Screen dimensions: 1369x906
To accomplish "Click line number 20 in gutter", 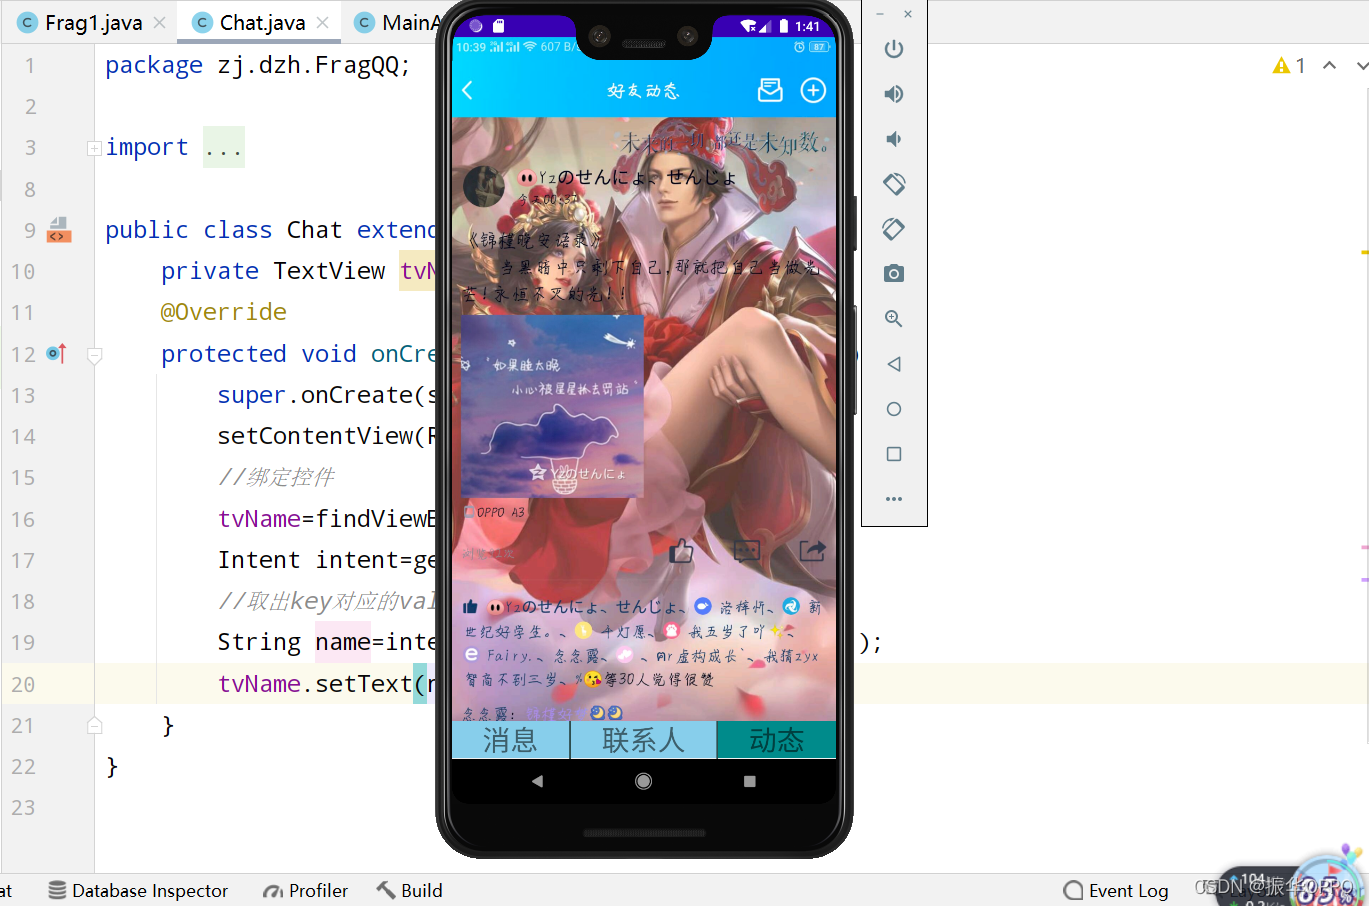I will tap(23, 684).
